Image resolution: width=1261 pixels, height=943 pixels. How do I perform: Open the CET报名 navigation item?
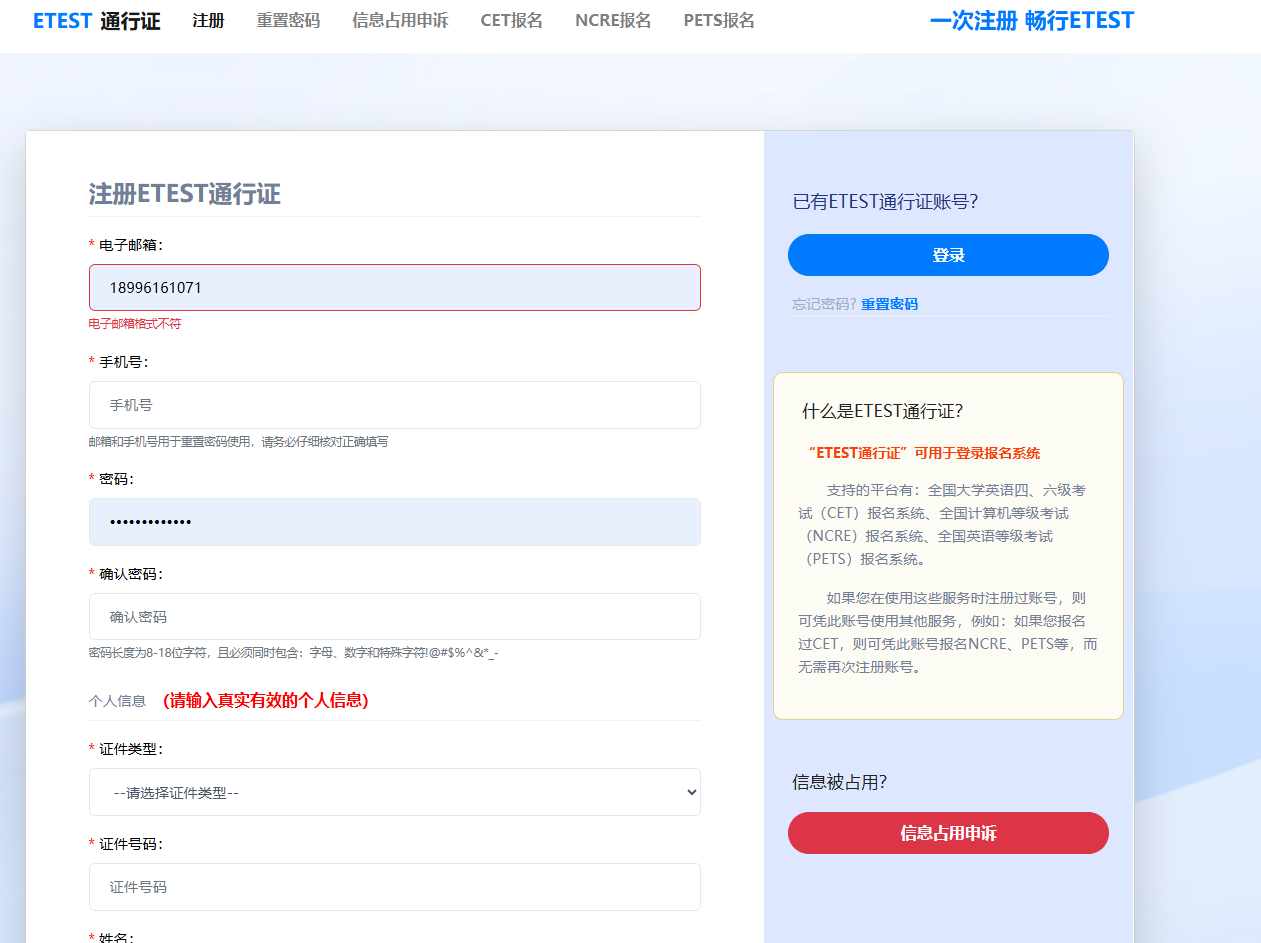(511, 21)
